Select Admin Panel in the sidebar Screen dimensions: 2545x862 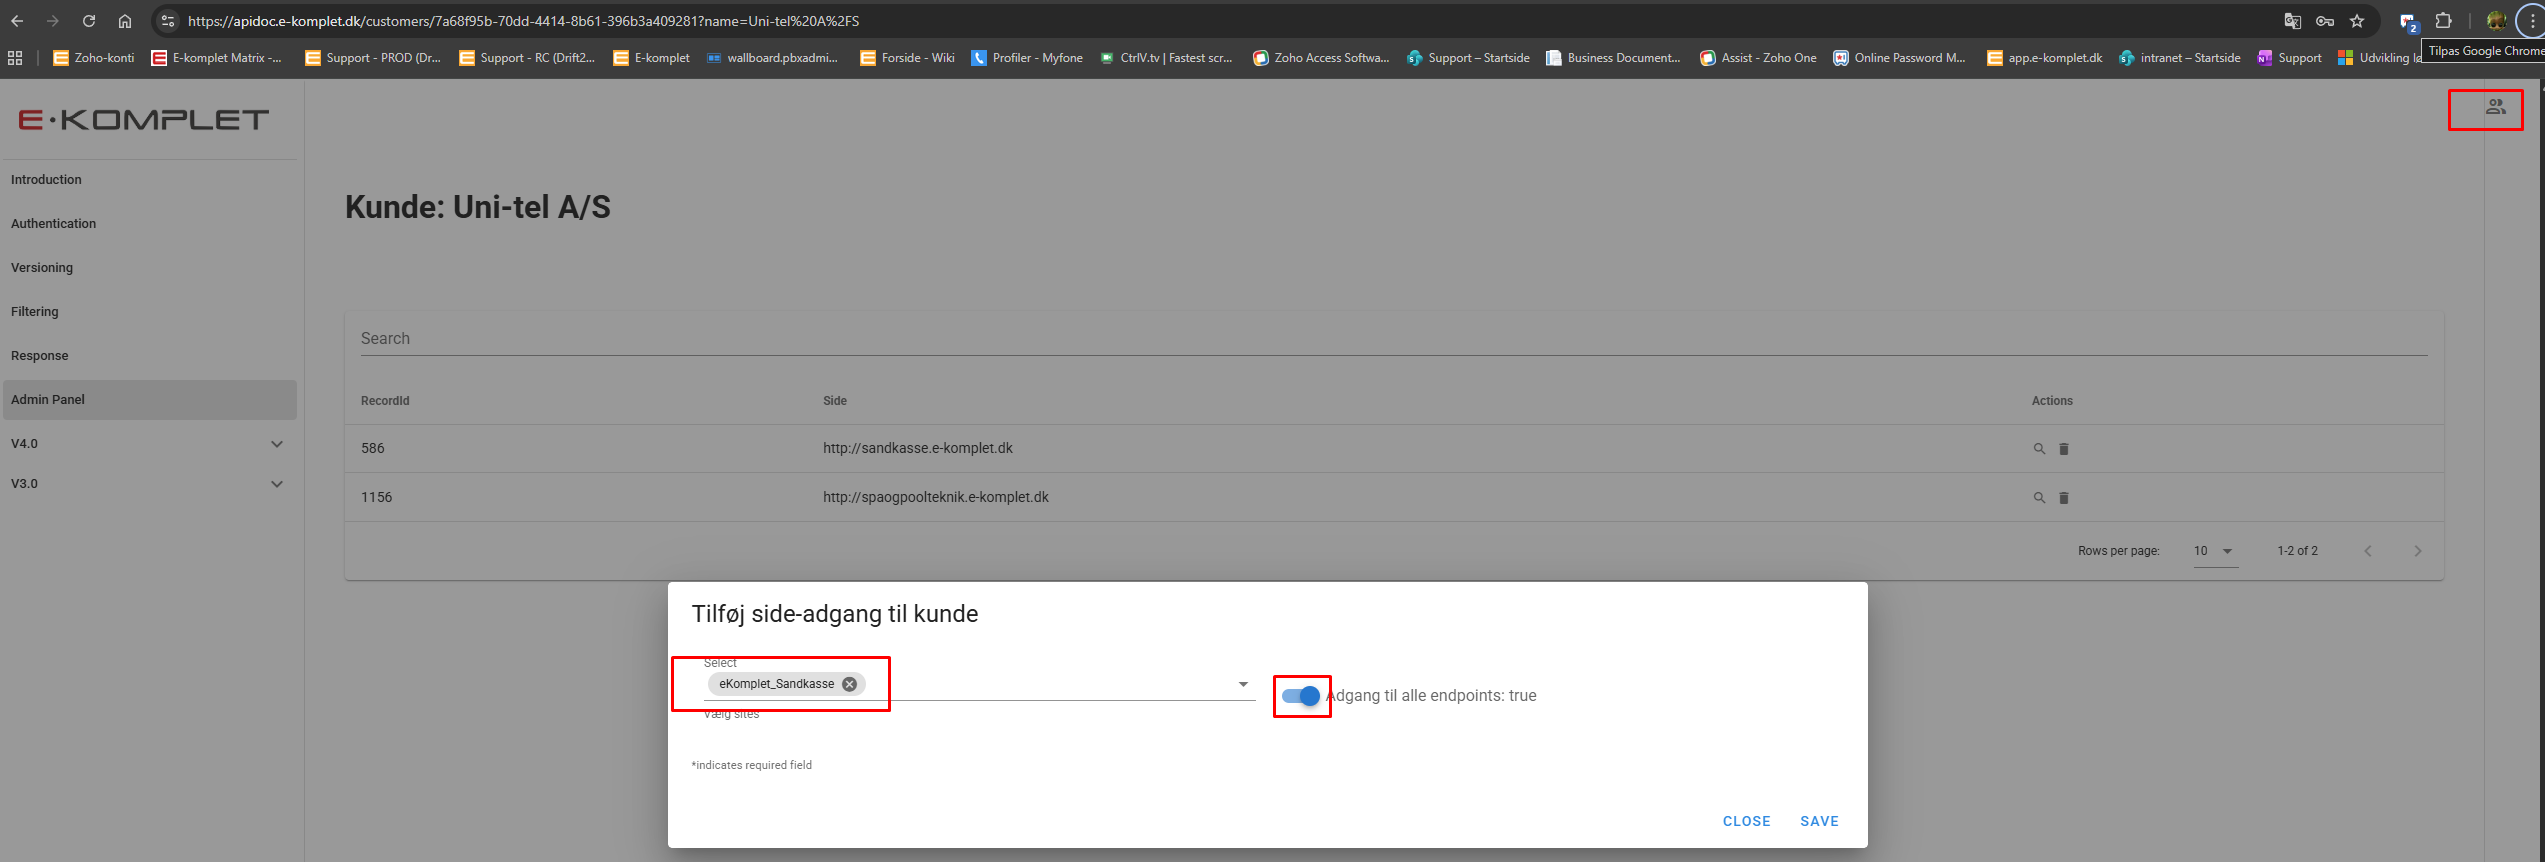[x=48, y=400]
